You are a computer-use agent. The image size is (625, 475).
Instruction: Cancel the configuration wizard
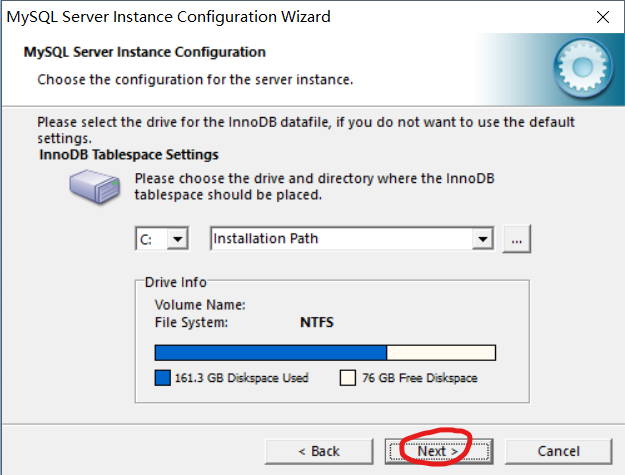coord(558,451)
